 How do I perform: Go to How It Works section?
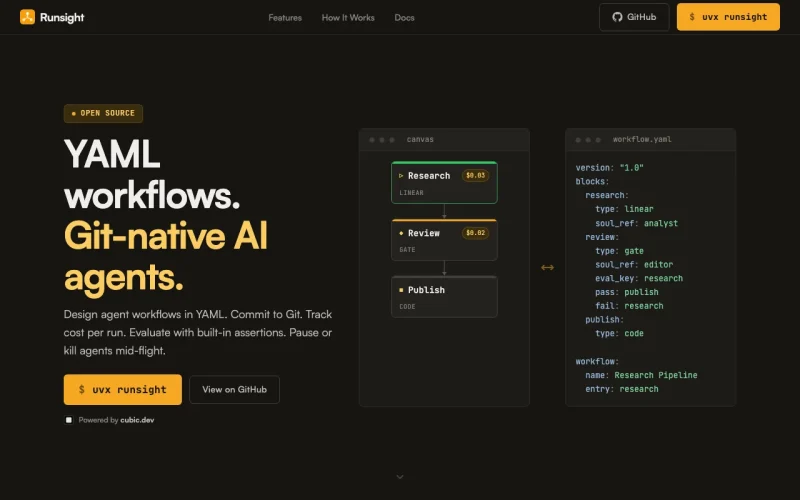point(348,17)
